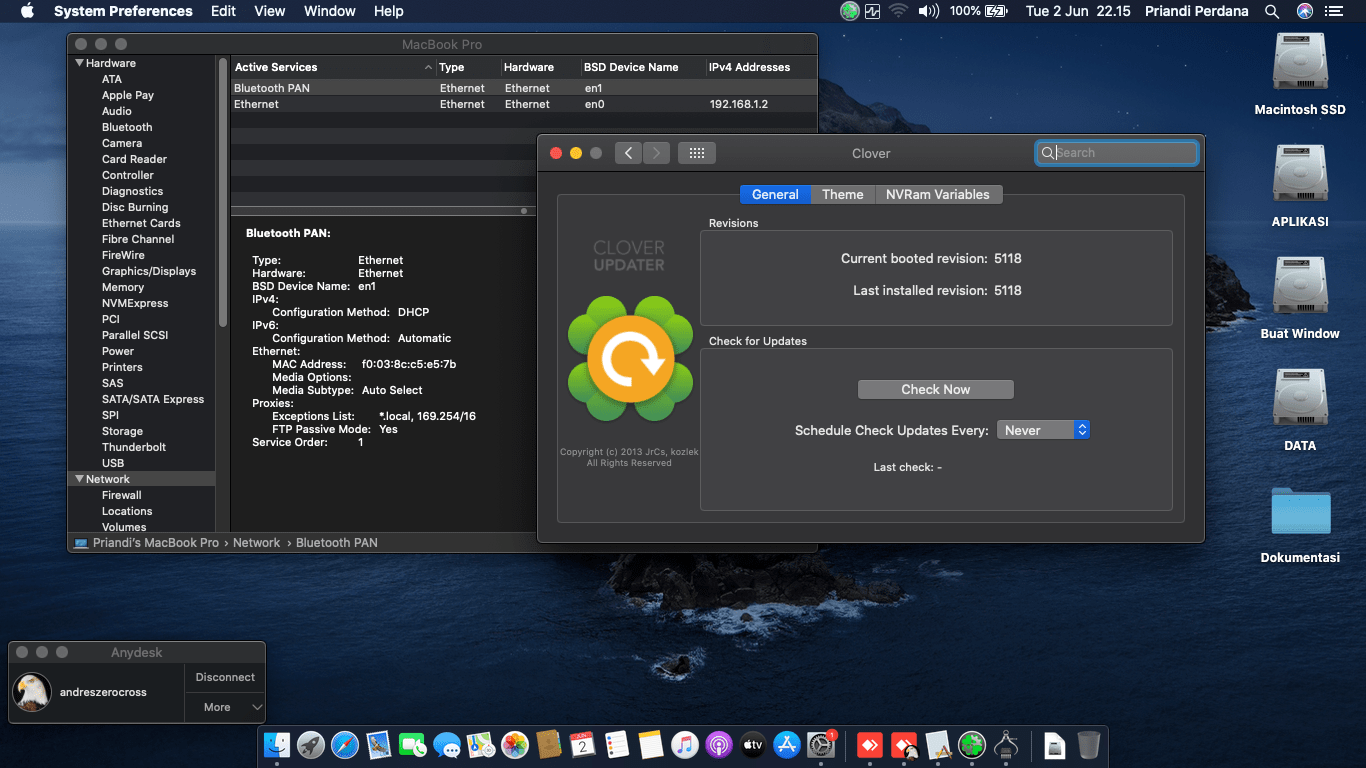Open Reminders from the Dock
The width and height of the screenshot is (1366, 768).
[x=617, y=744]
